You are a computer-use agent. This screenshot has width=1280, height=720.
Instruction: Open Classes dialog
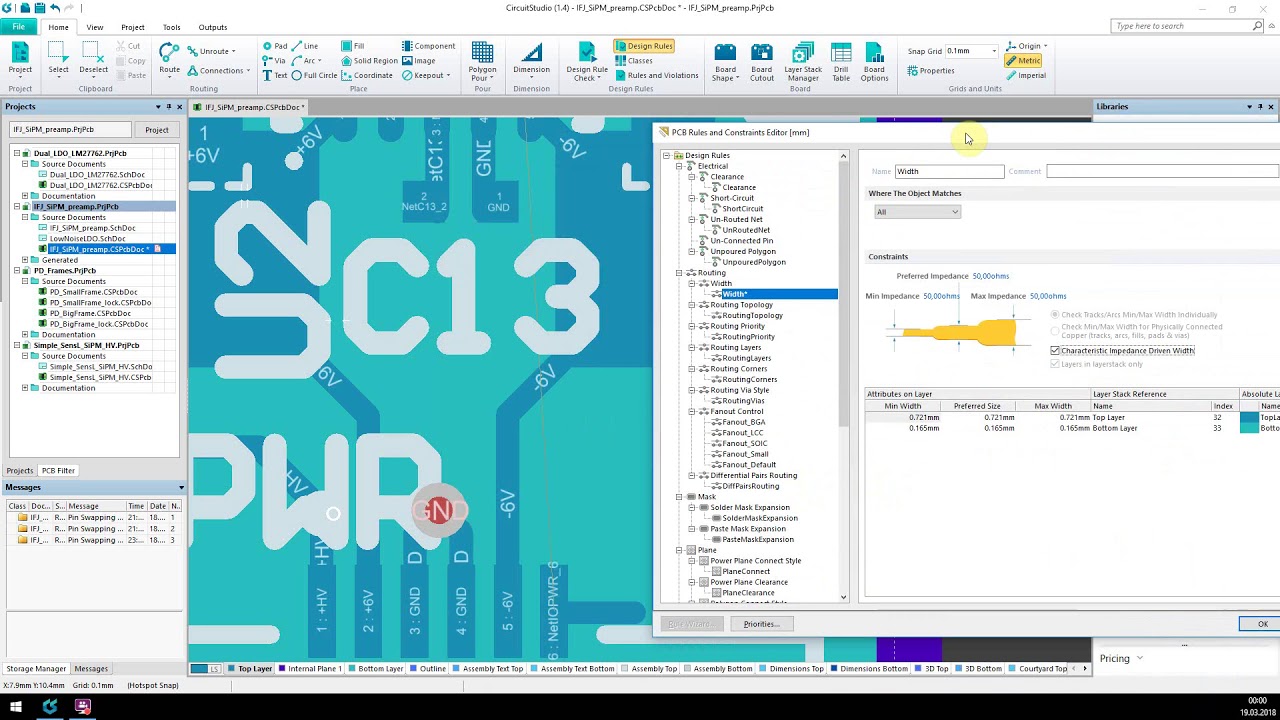point(633,61)
